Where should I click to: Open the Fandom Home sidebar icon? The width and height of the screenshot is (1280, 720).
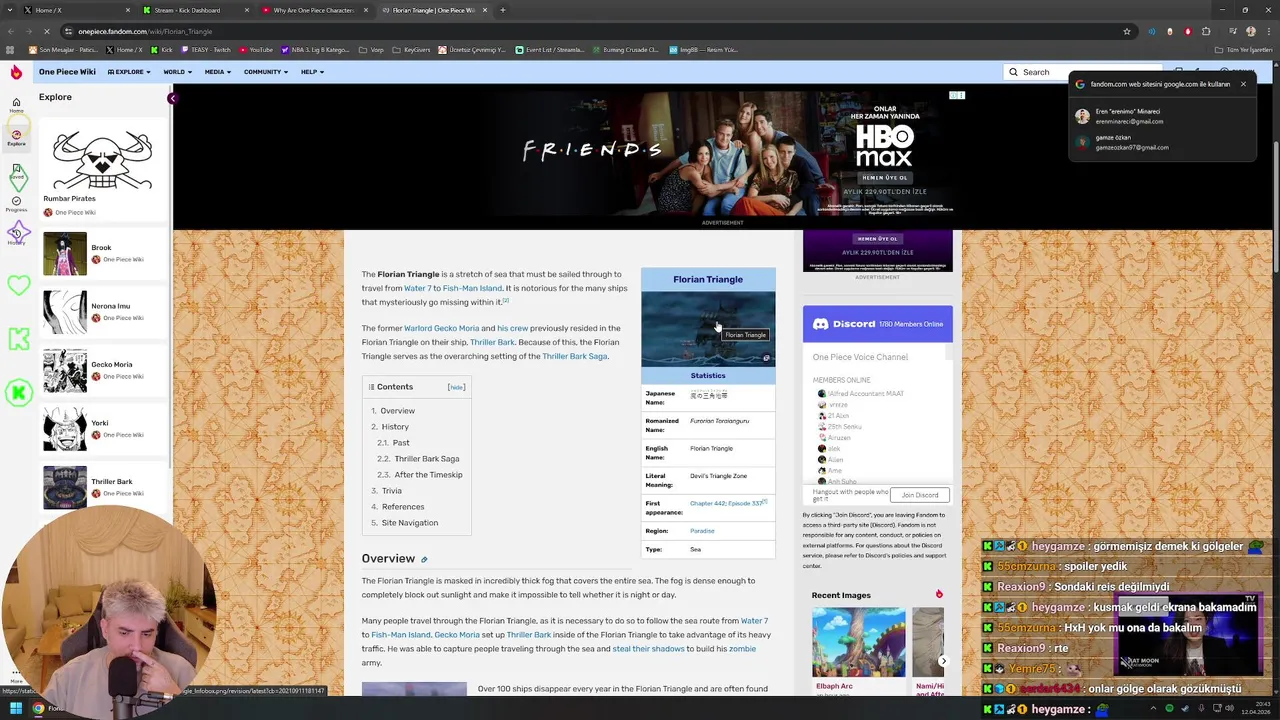pyautogui.click(x=16, y=105)
